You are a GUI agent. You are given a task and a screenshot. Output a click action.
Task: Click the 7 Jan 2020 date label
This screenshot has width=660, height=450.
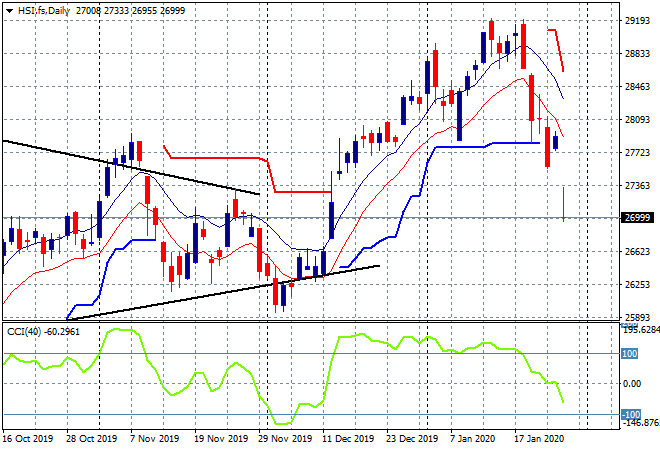point(474,438)
